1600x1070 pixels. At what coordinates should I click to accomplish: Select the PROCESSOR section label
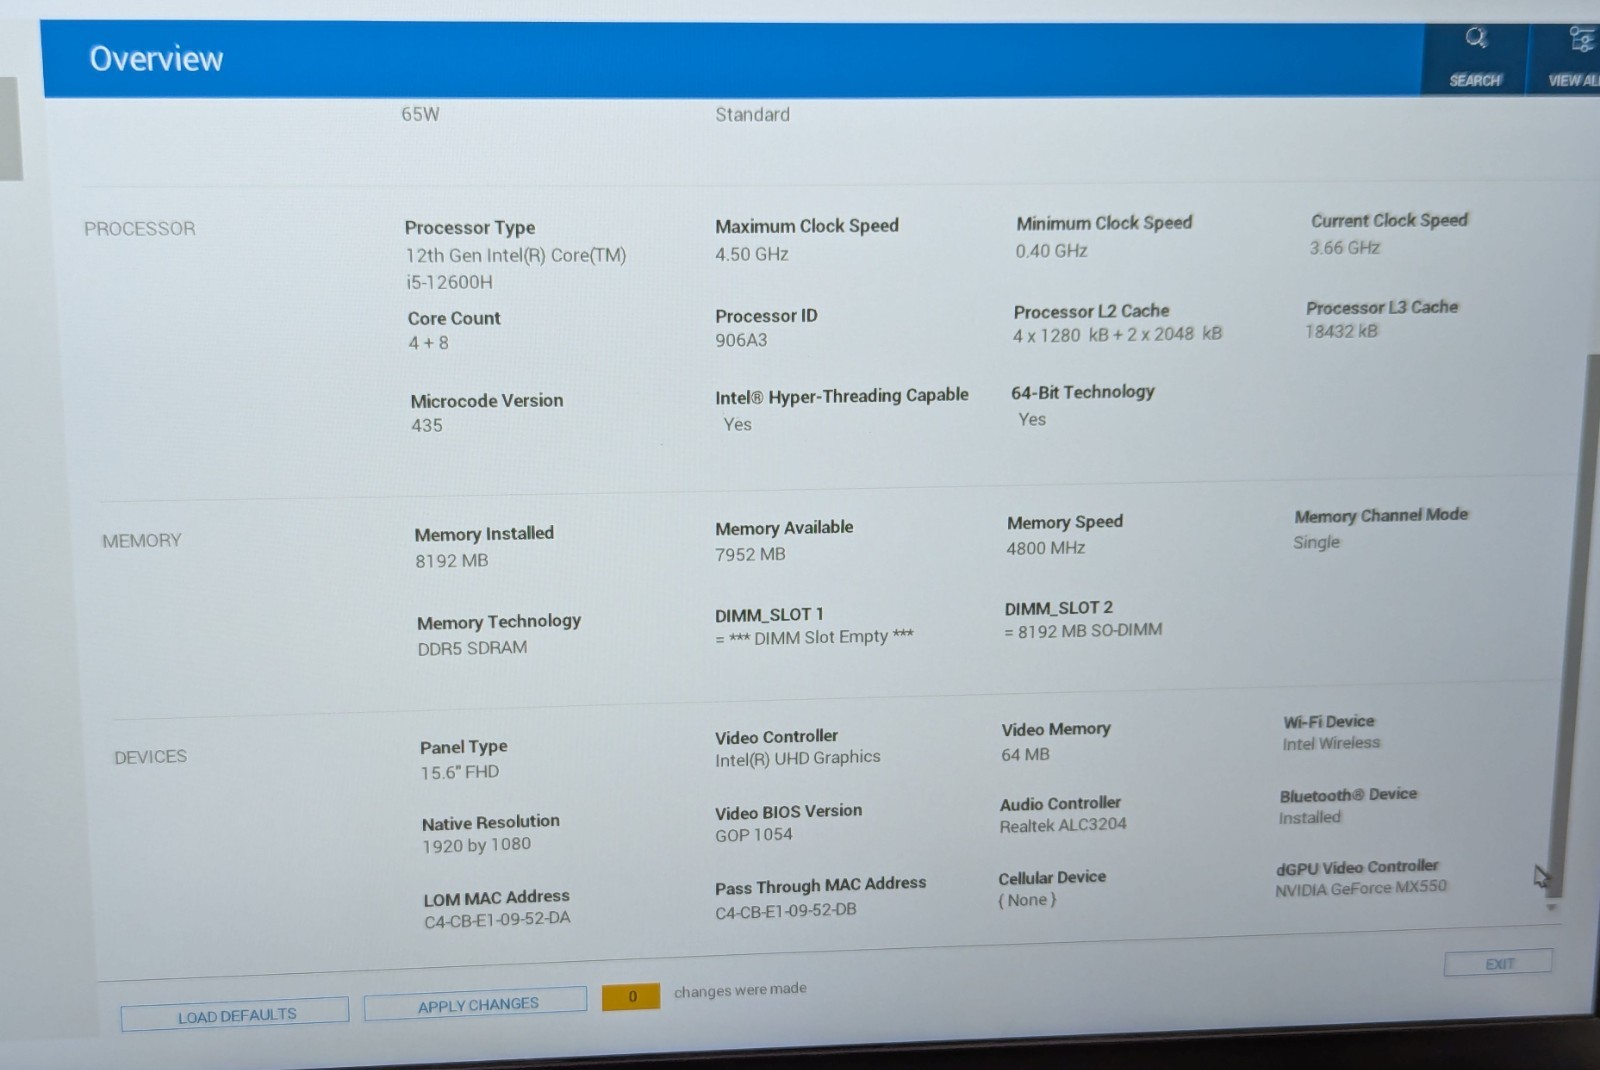pos(140,228)
